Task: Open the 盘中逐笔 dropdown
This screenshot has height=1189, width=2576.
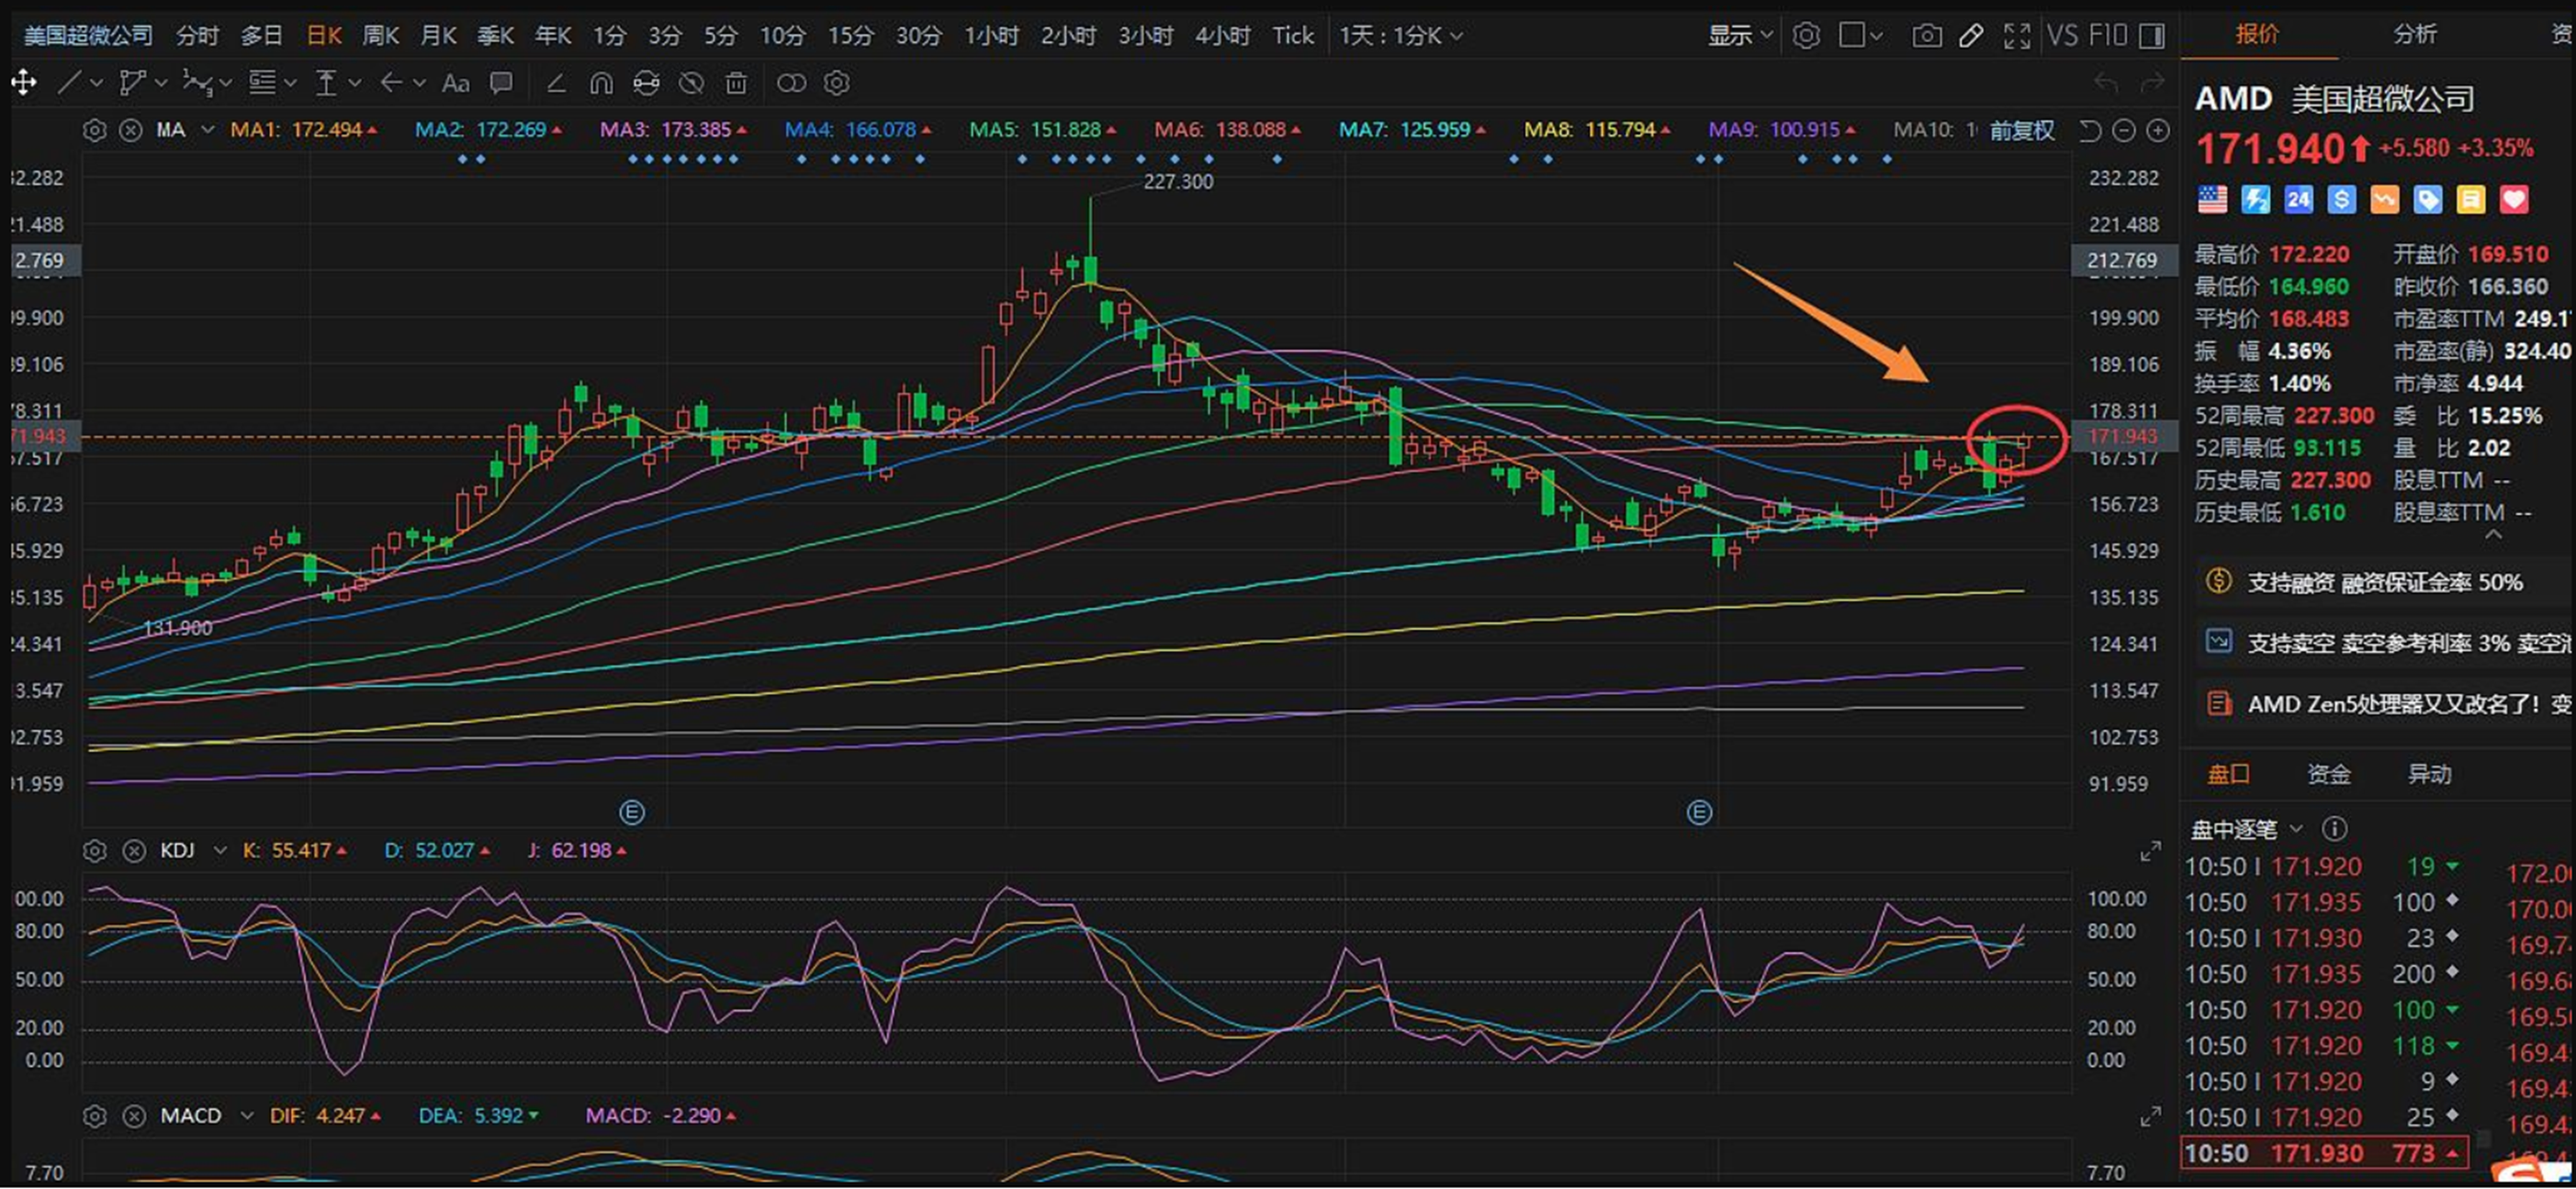Action: tap(2246, 829)
